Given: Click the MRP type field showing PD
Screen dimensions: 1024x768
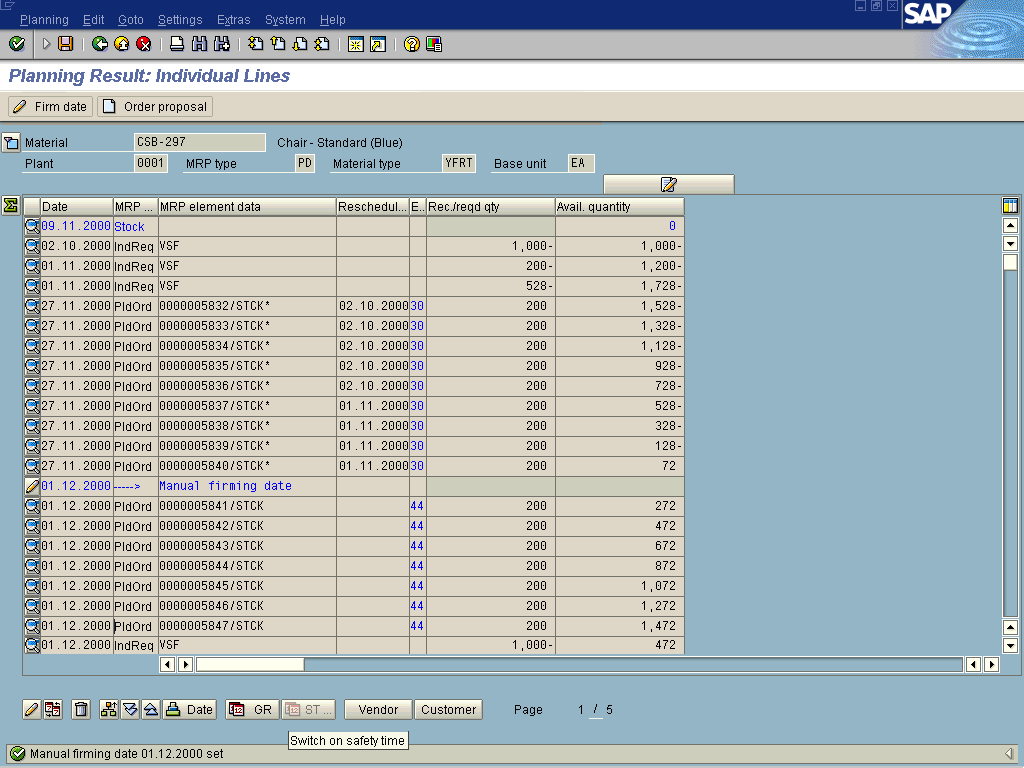Looking at the screenshot, I should 305,163.
